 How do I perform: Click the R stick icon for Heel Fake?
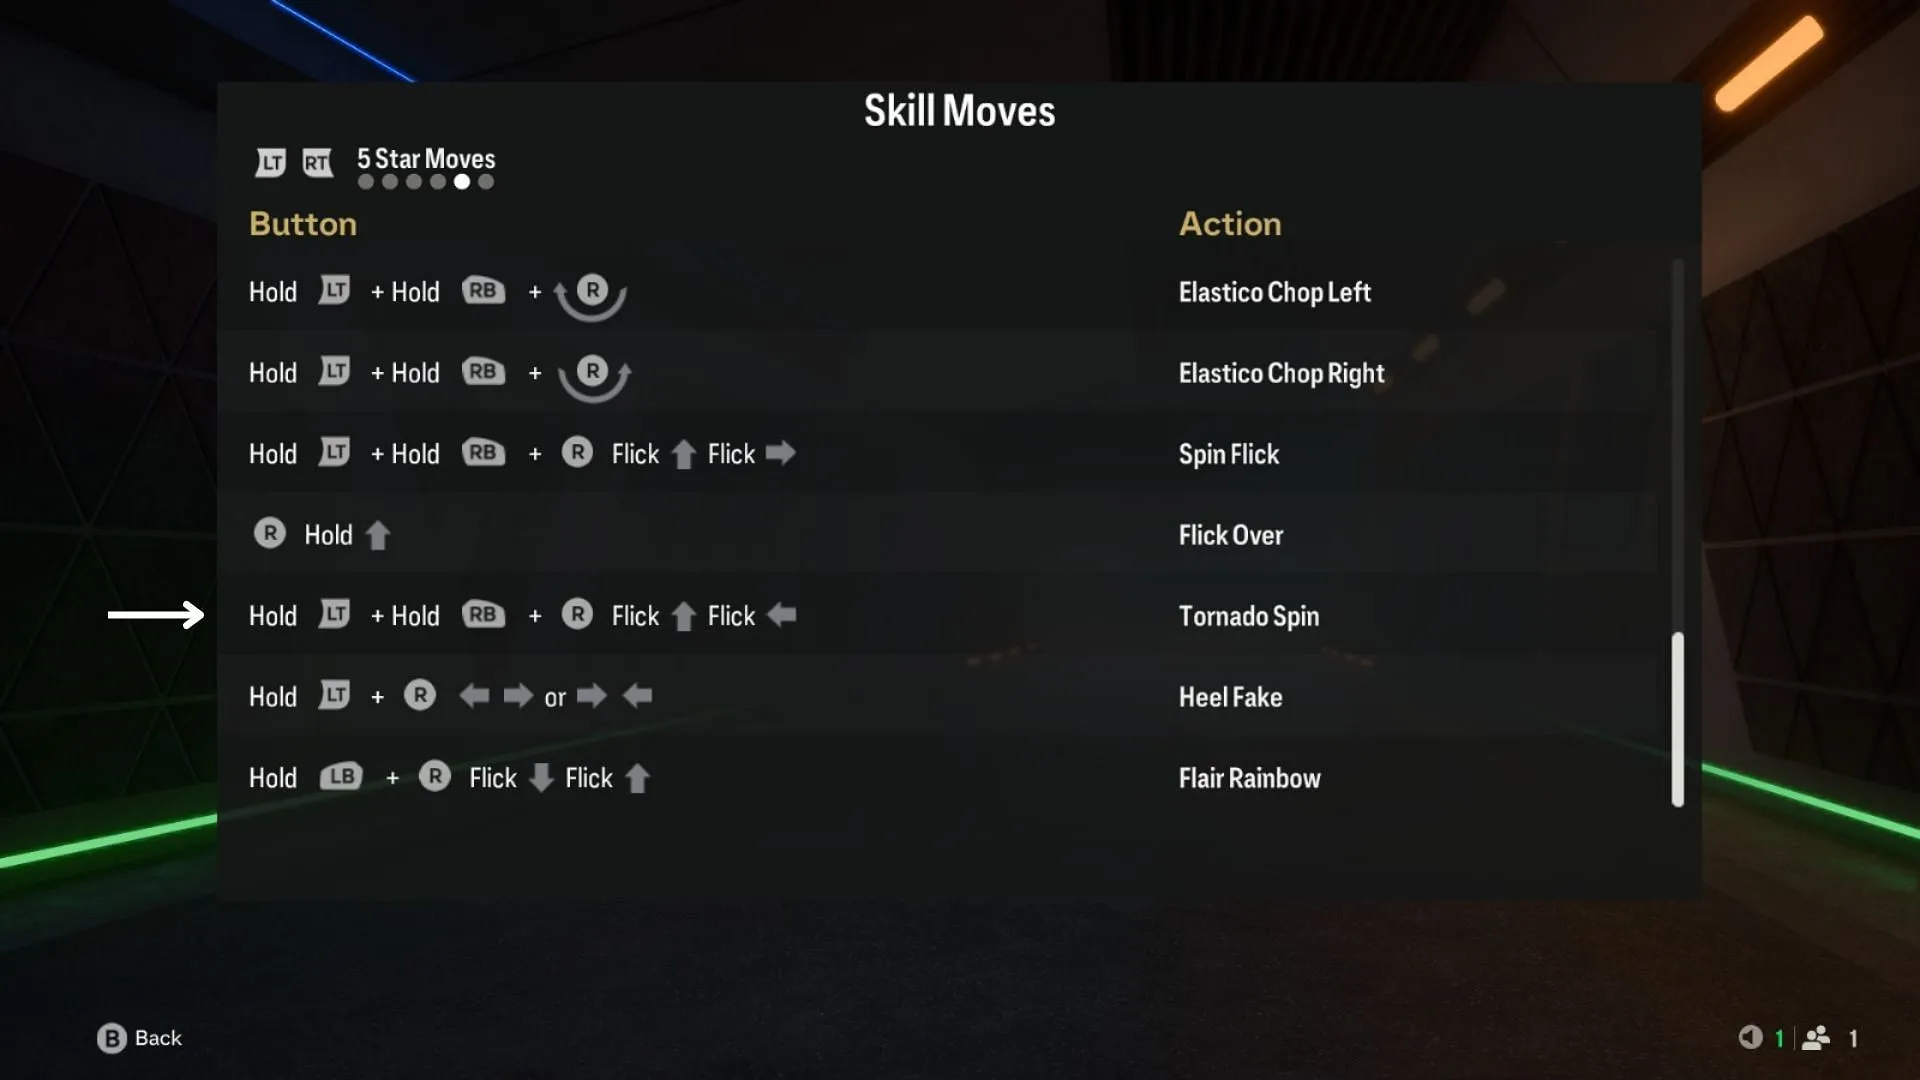click(x=419, y=696)
